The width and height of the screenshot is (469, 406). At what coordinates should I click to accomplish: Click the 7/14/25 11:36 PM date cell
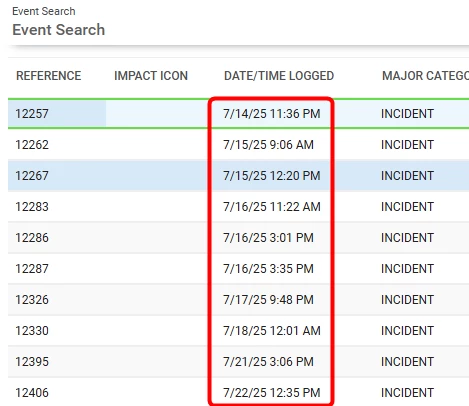coord(272,114)
